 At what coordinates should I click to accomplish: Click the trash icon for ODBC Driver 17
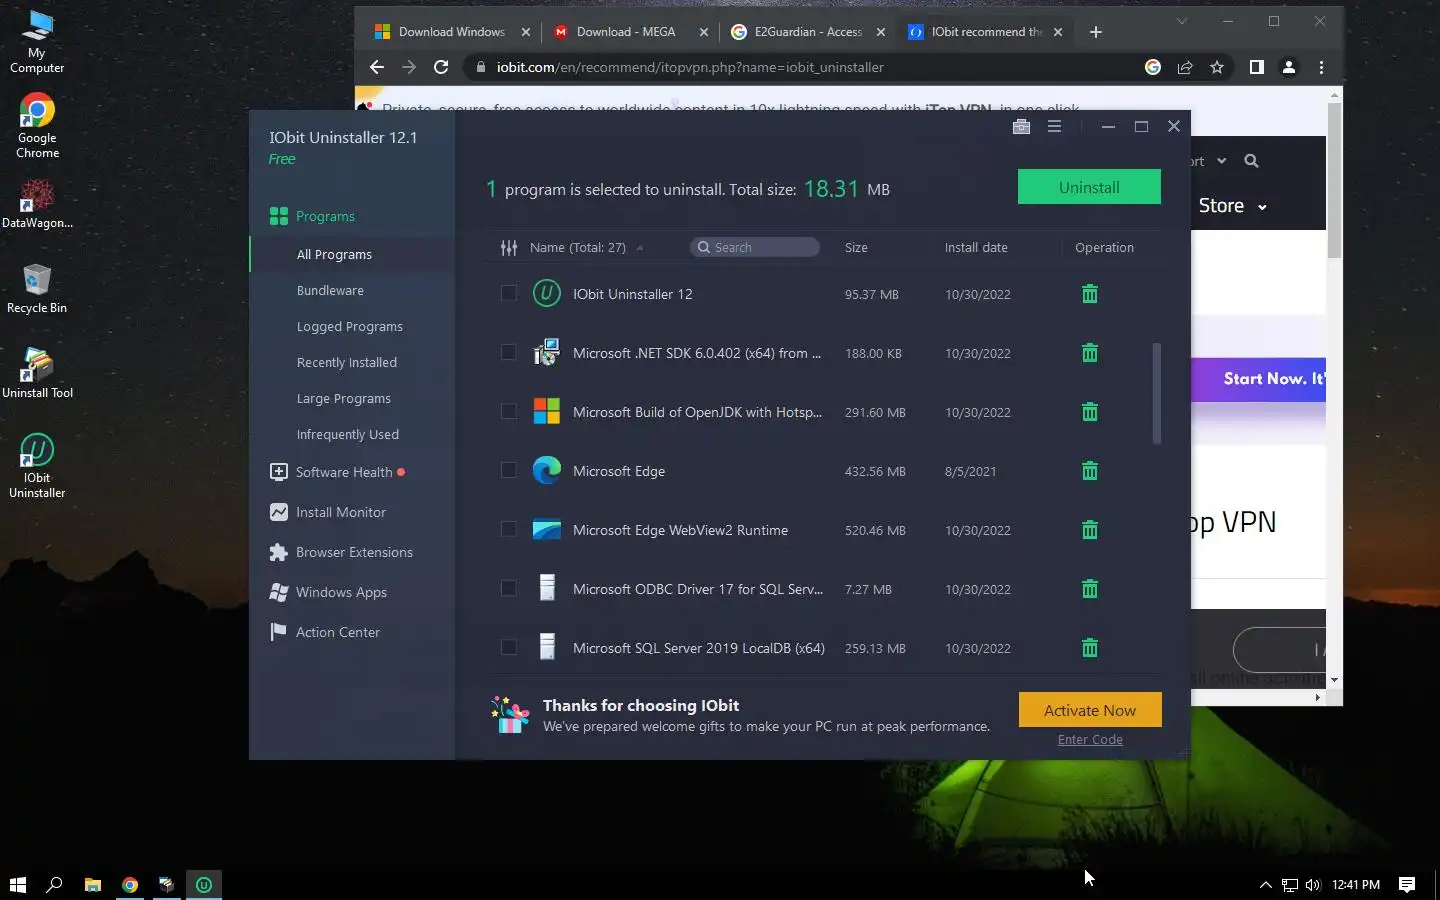pyautogui.click(x=1090, y=589)
